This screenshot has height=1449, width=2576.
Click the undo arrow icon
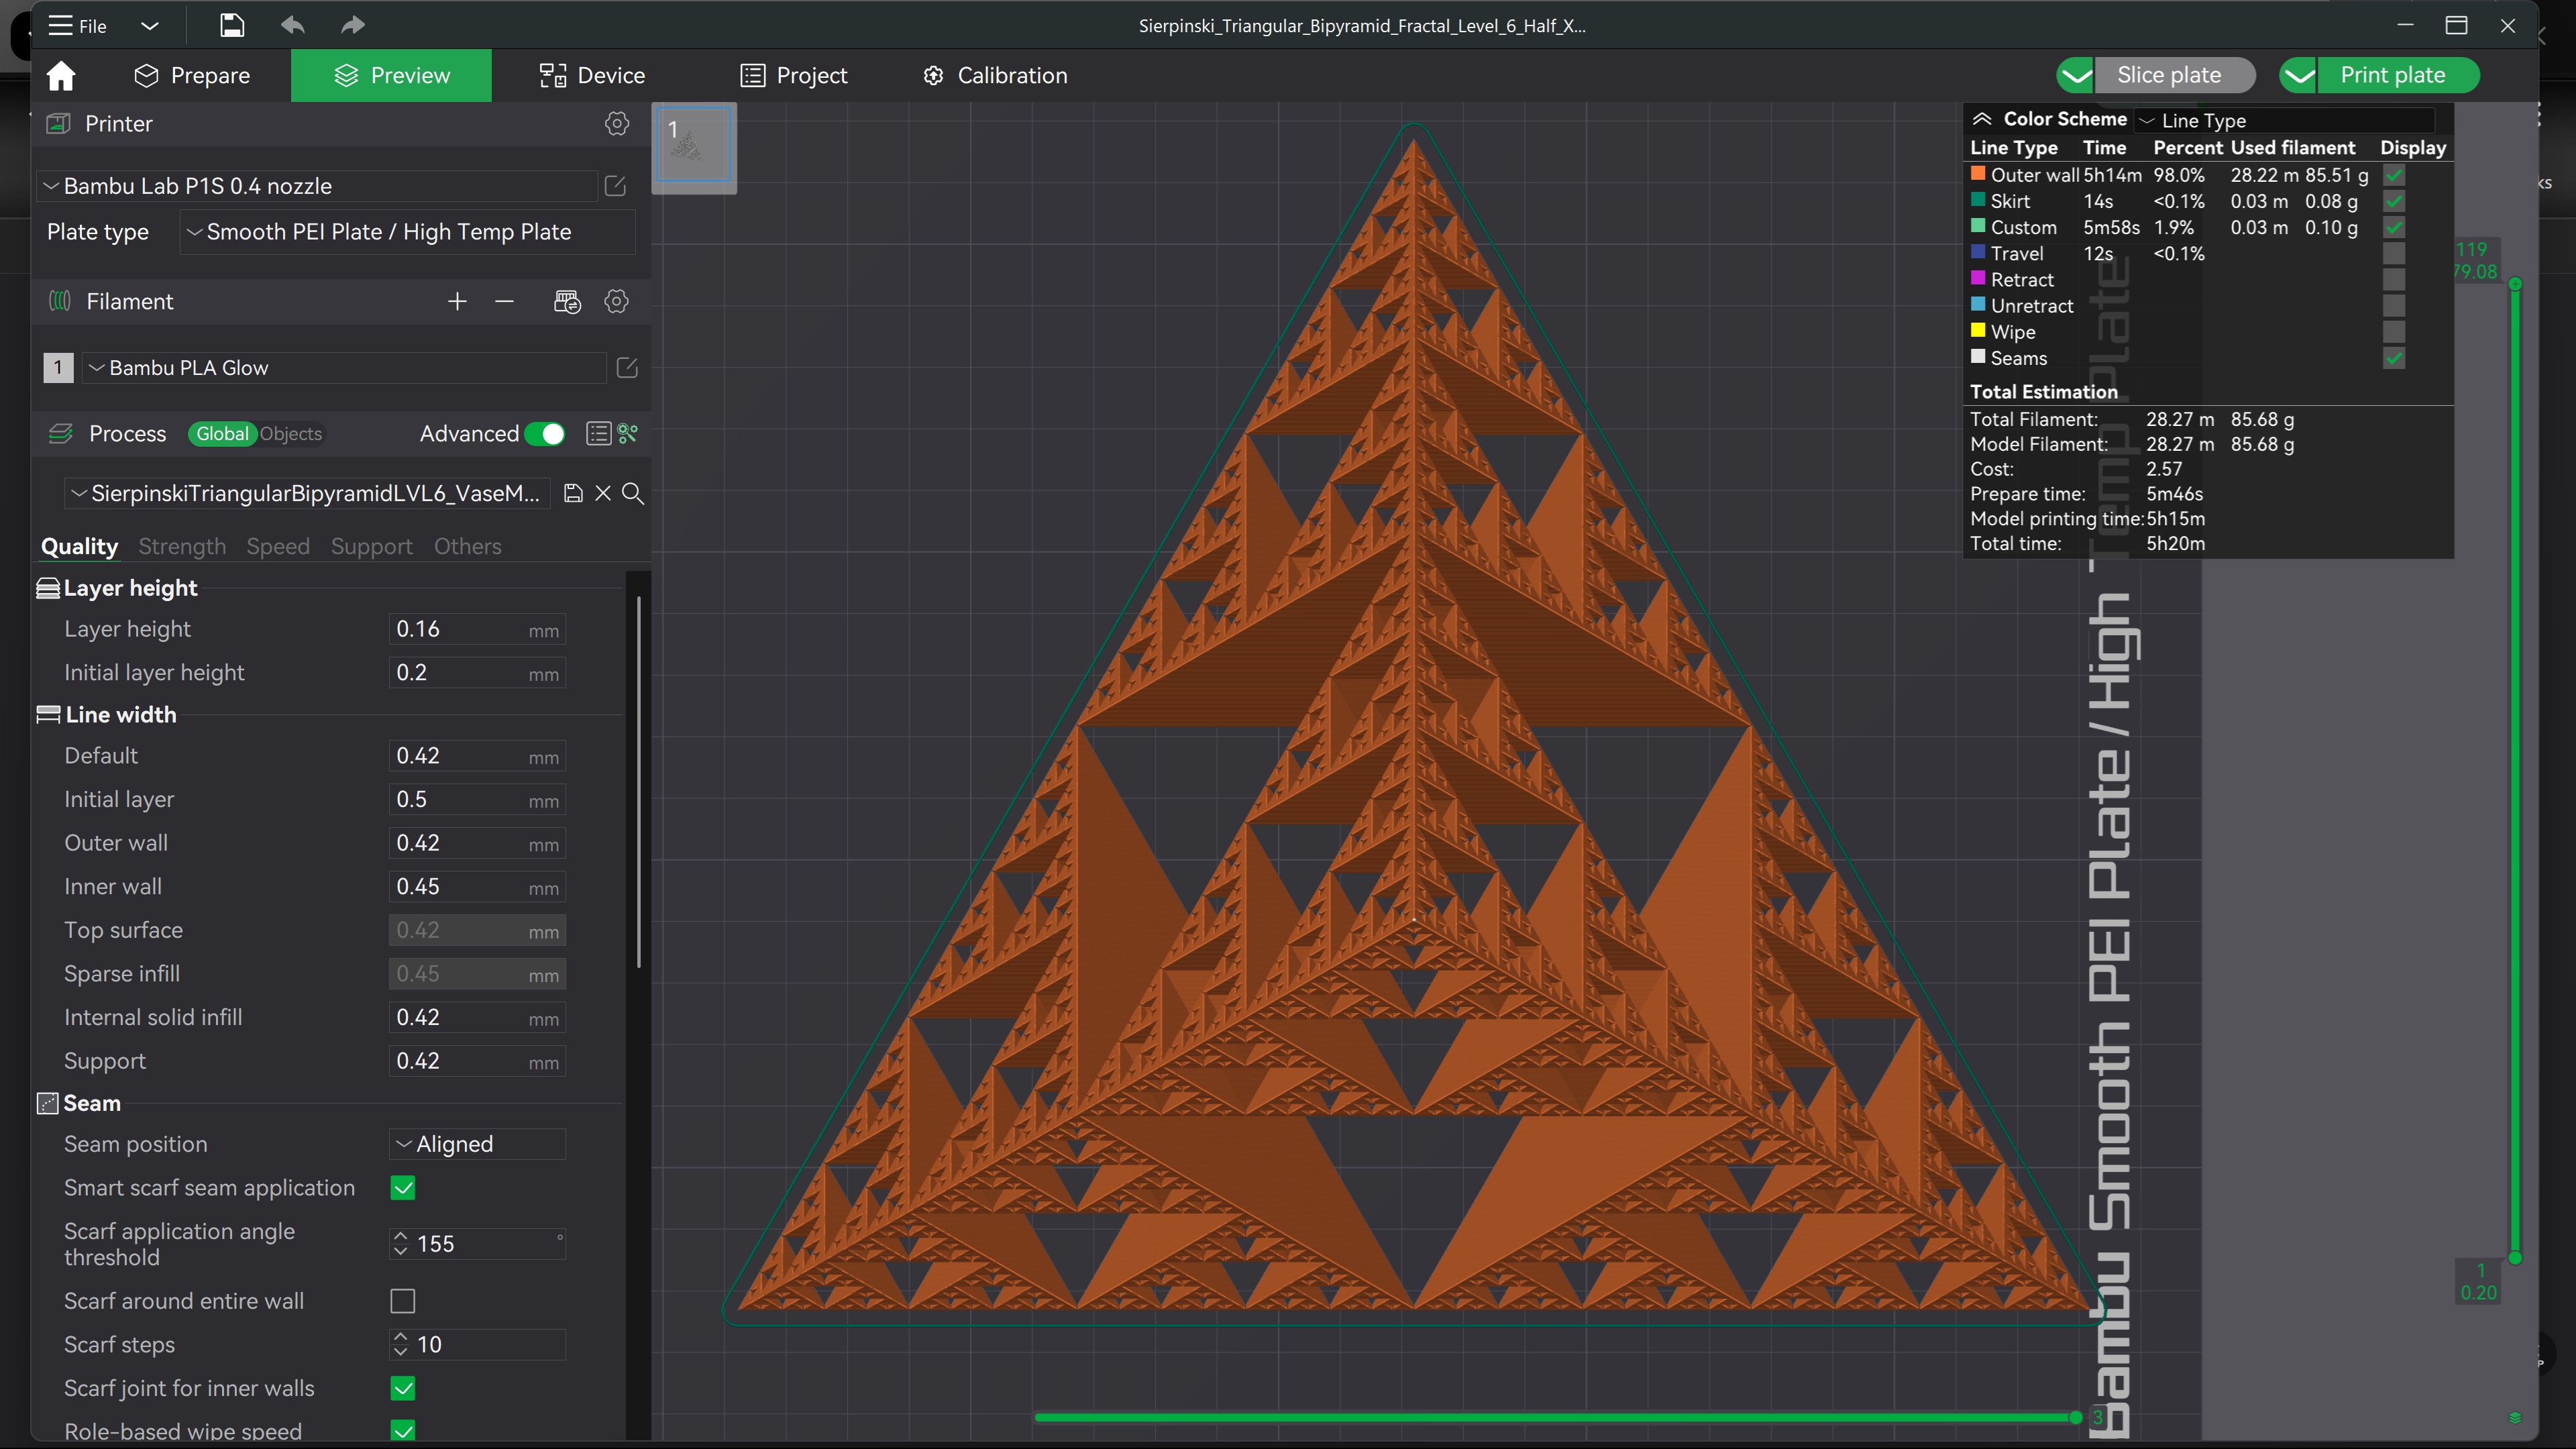(x=292, y=25)
